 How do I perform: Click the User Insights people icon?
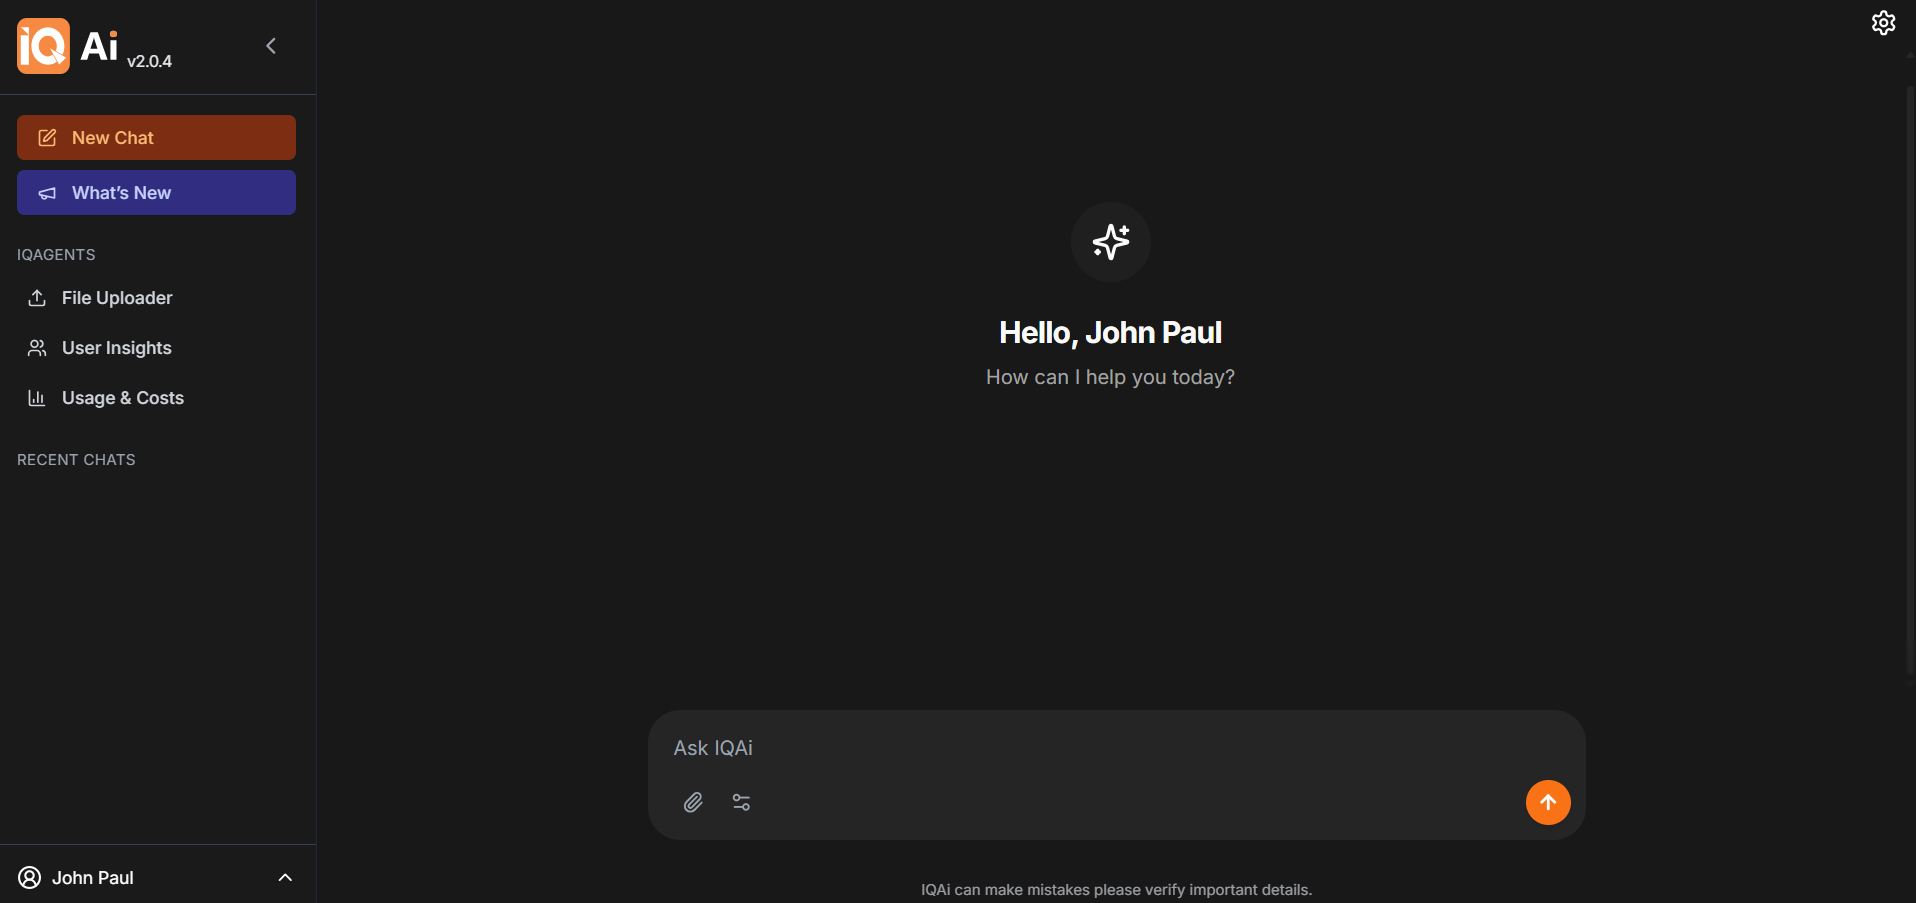click(x=37, y=348)
